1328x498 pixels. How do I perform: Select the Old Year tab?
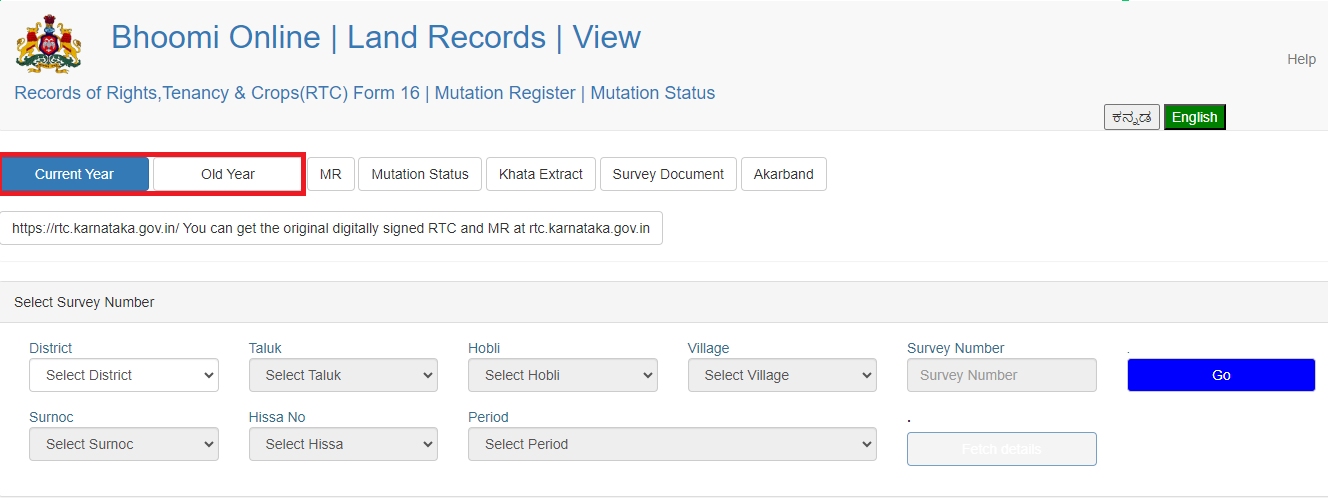click(227, 174)
